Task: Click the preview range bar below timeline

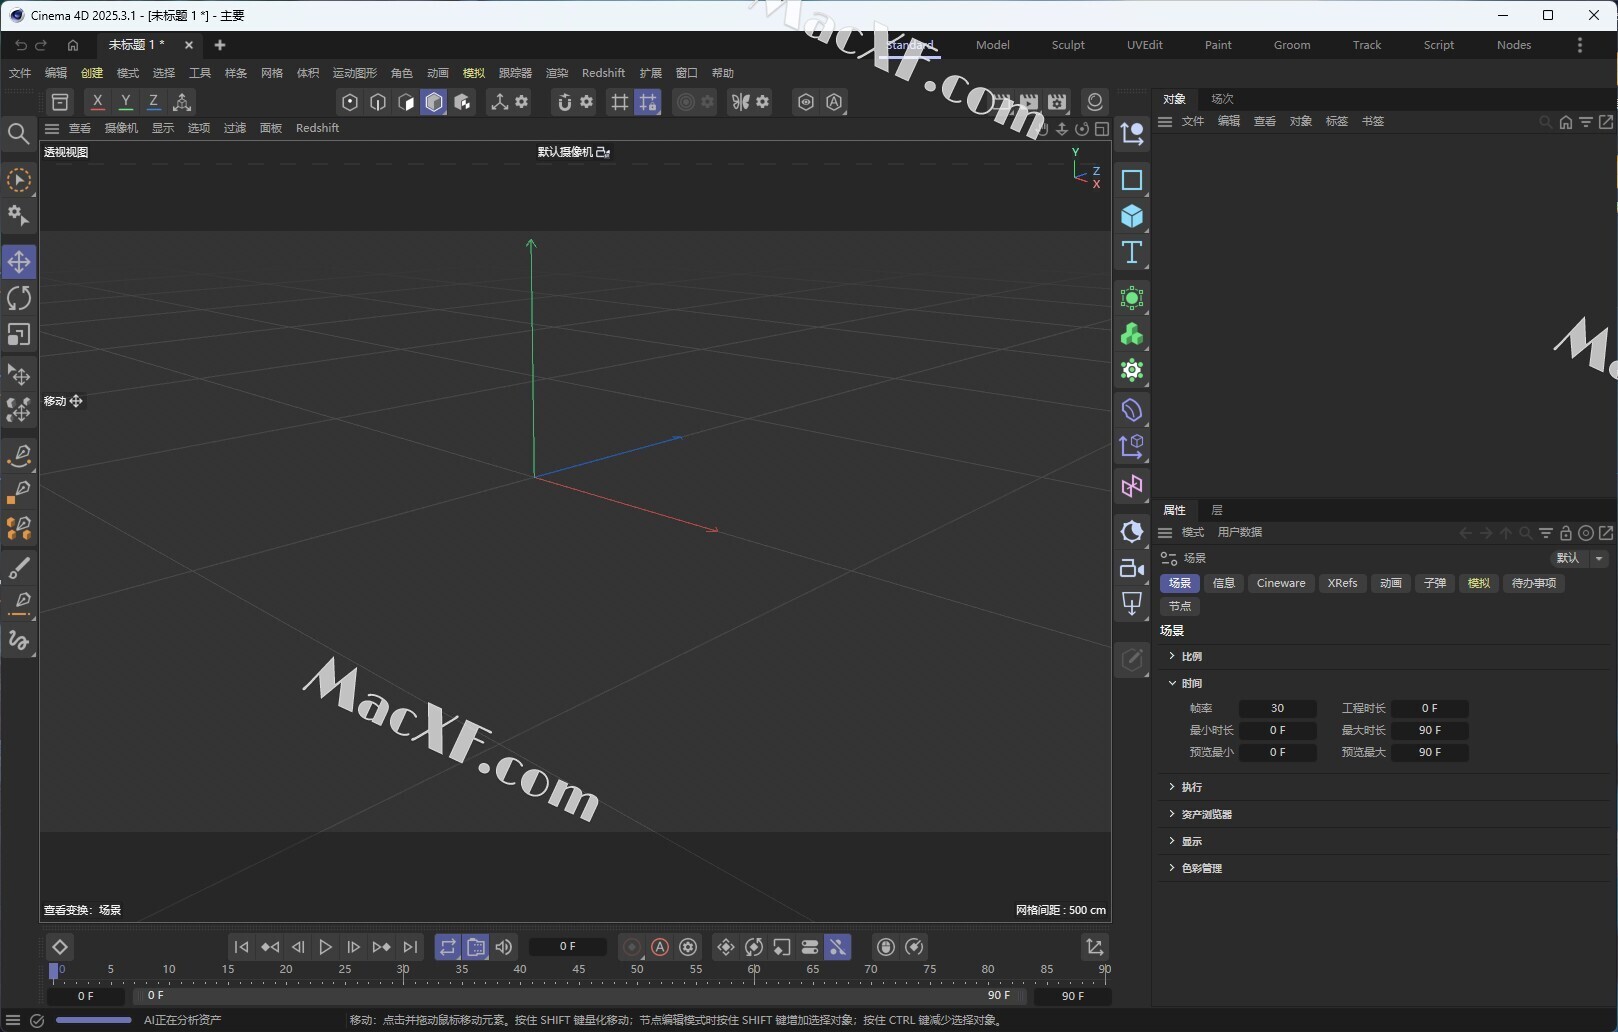Action: [x=579, y=996]
